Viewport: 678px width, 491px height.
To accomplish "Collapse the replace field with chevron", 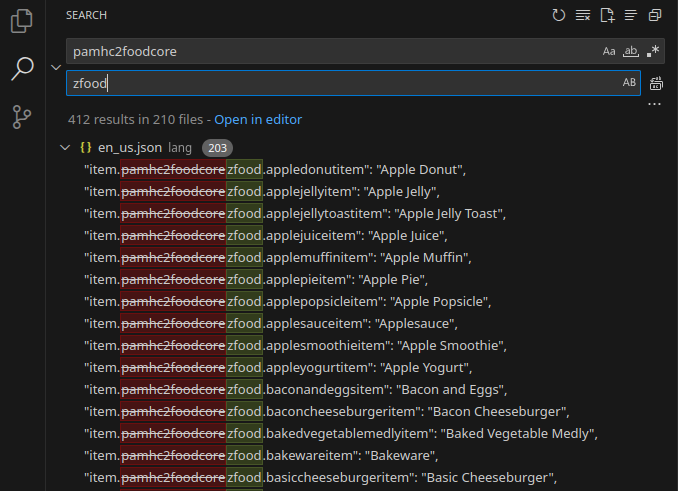I will 55,67.
